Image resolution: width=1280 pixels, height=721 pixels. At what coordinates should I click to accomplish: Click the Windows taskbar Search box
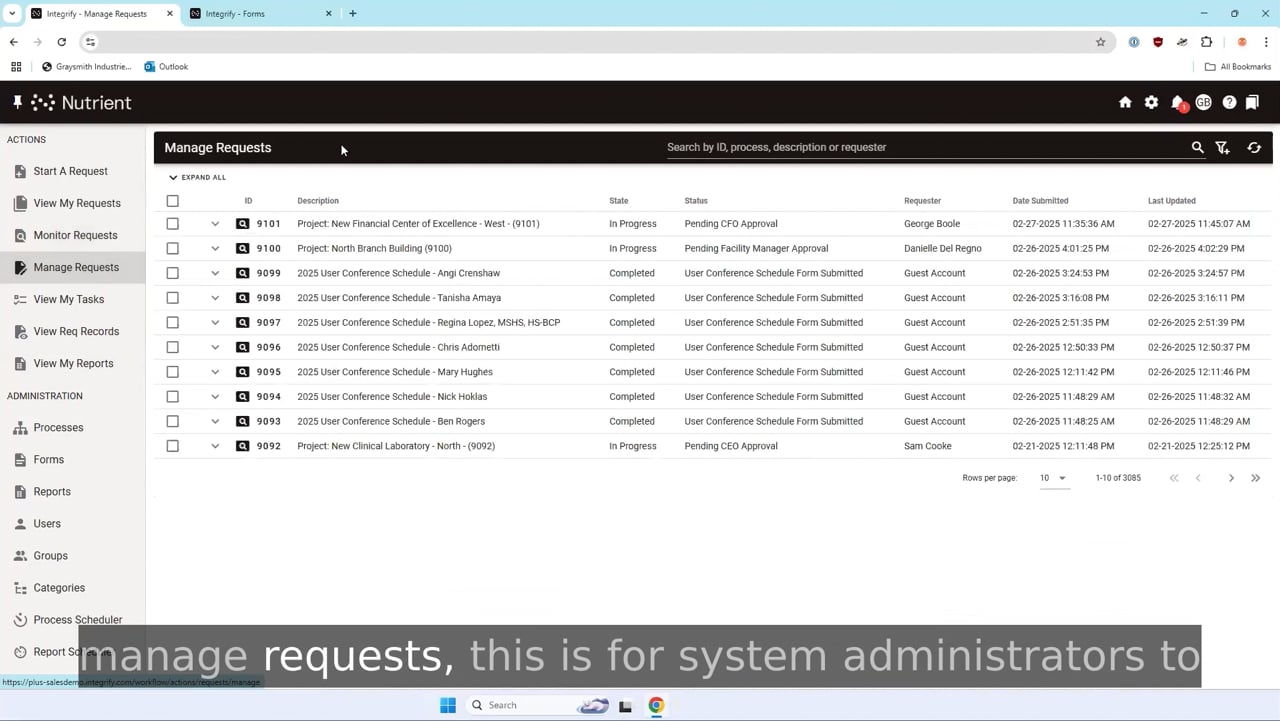coord(538,705)
